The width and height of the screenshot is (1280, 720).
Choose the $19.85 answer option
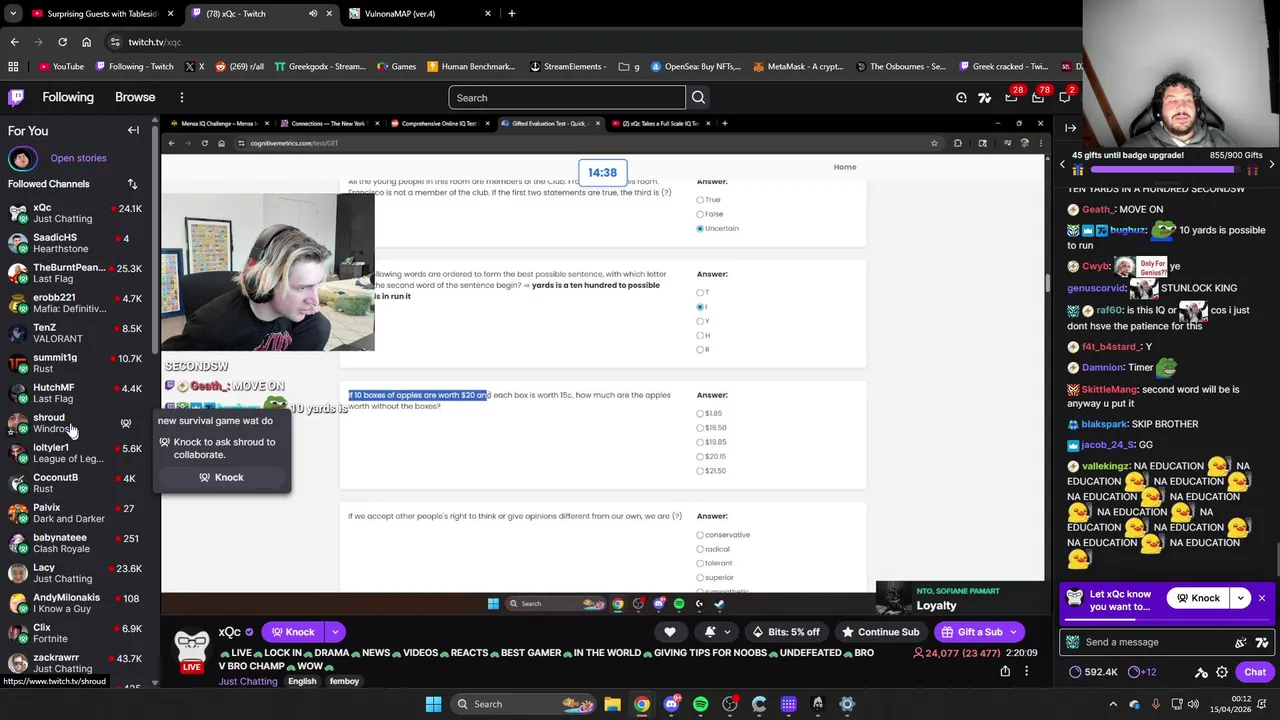tap(700, 442)
